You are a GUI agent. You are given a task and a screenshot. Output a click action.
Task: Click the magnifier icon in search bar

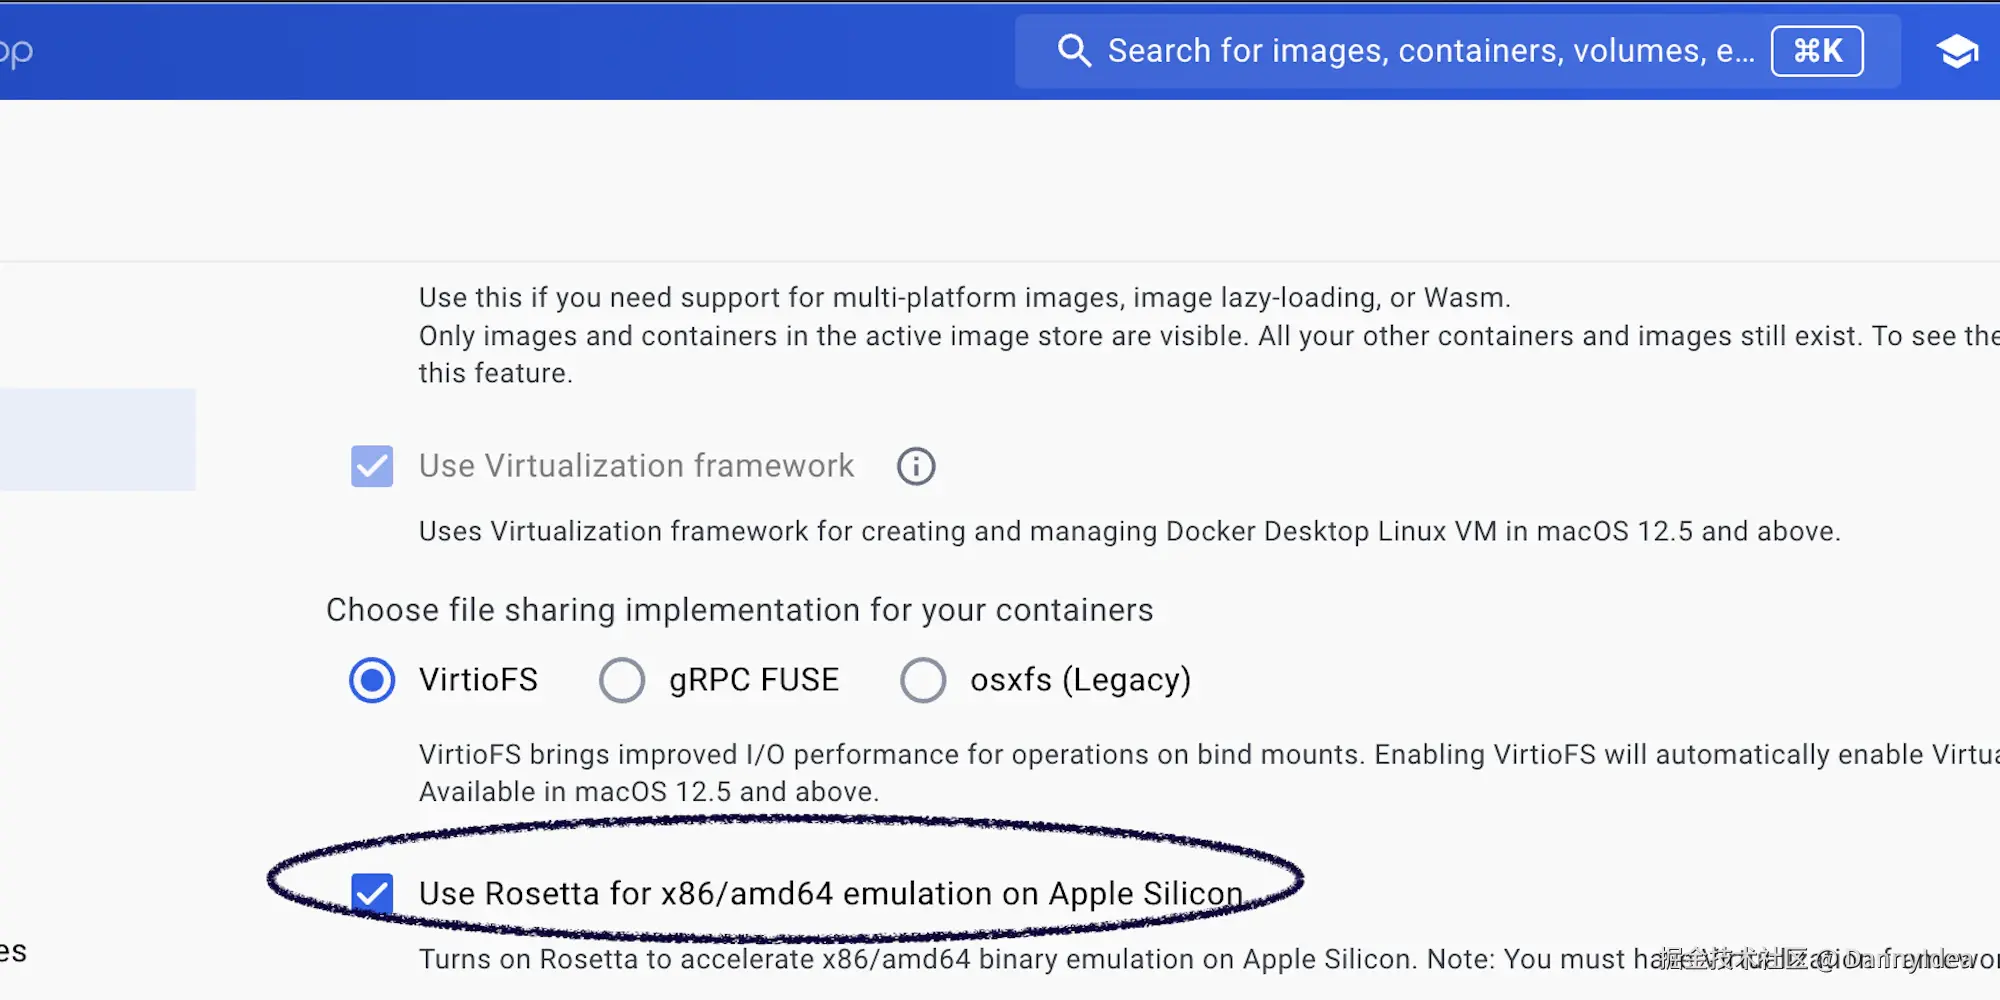pyautogui.click(x=1073, y=50)
